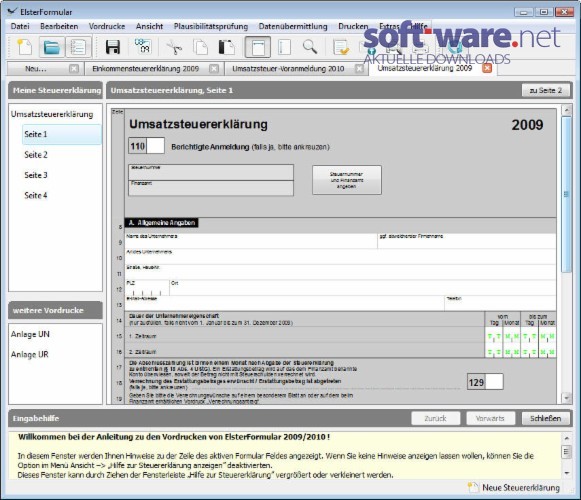Close the Umsatzsteuer-Voranmeldung 2010 tab
Image resolution: width=581 pixels, height=500 pixels.
(359, 69)
